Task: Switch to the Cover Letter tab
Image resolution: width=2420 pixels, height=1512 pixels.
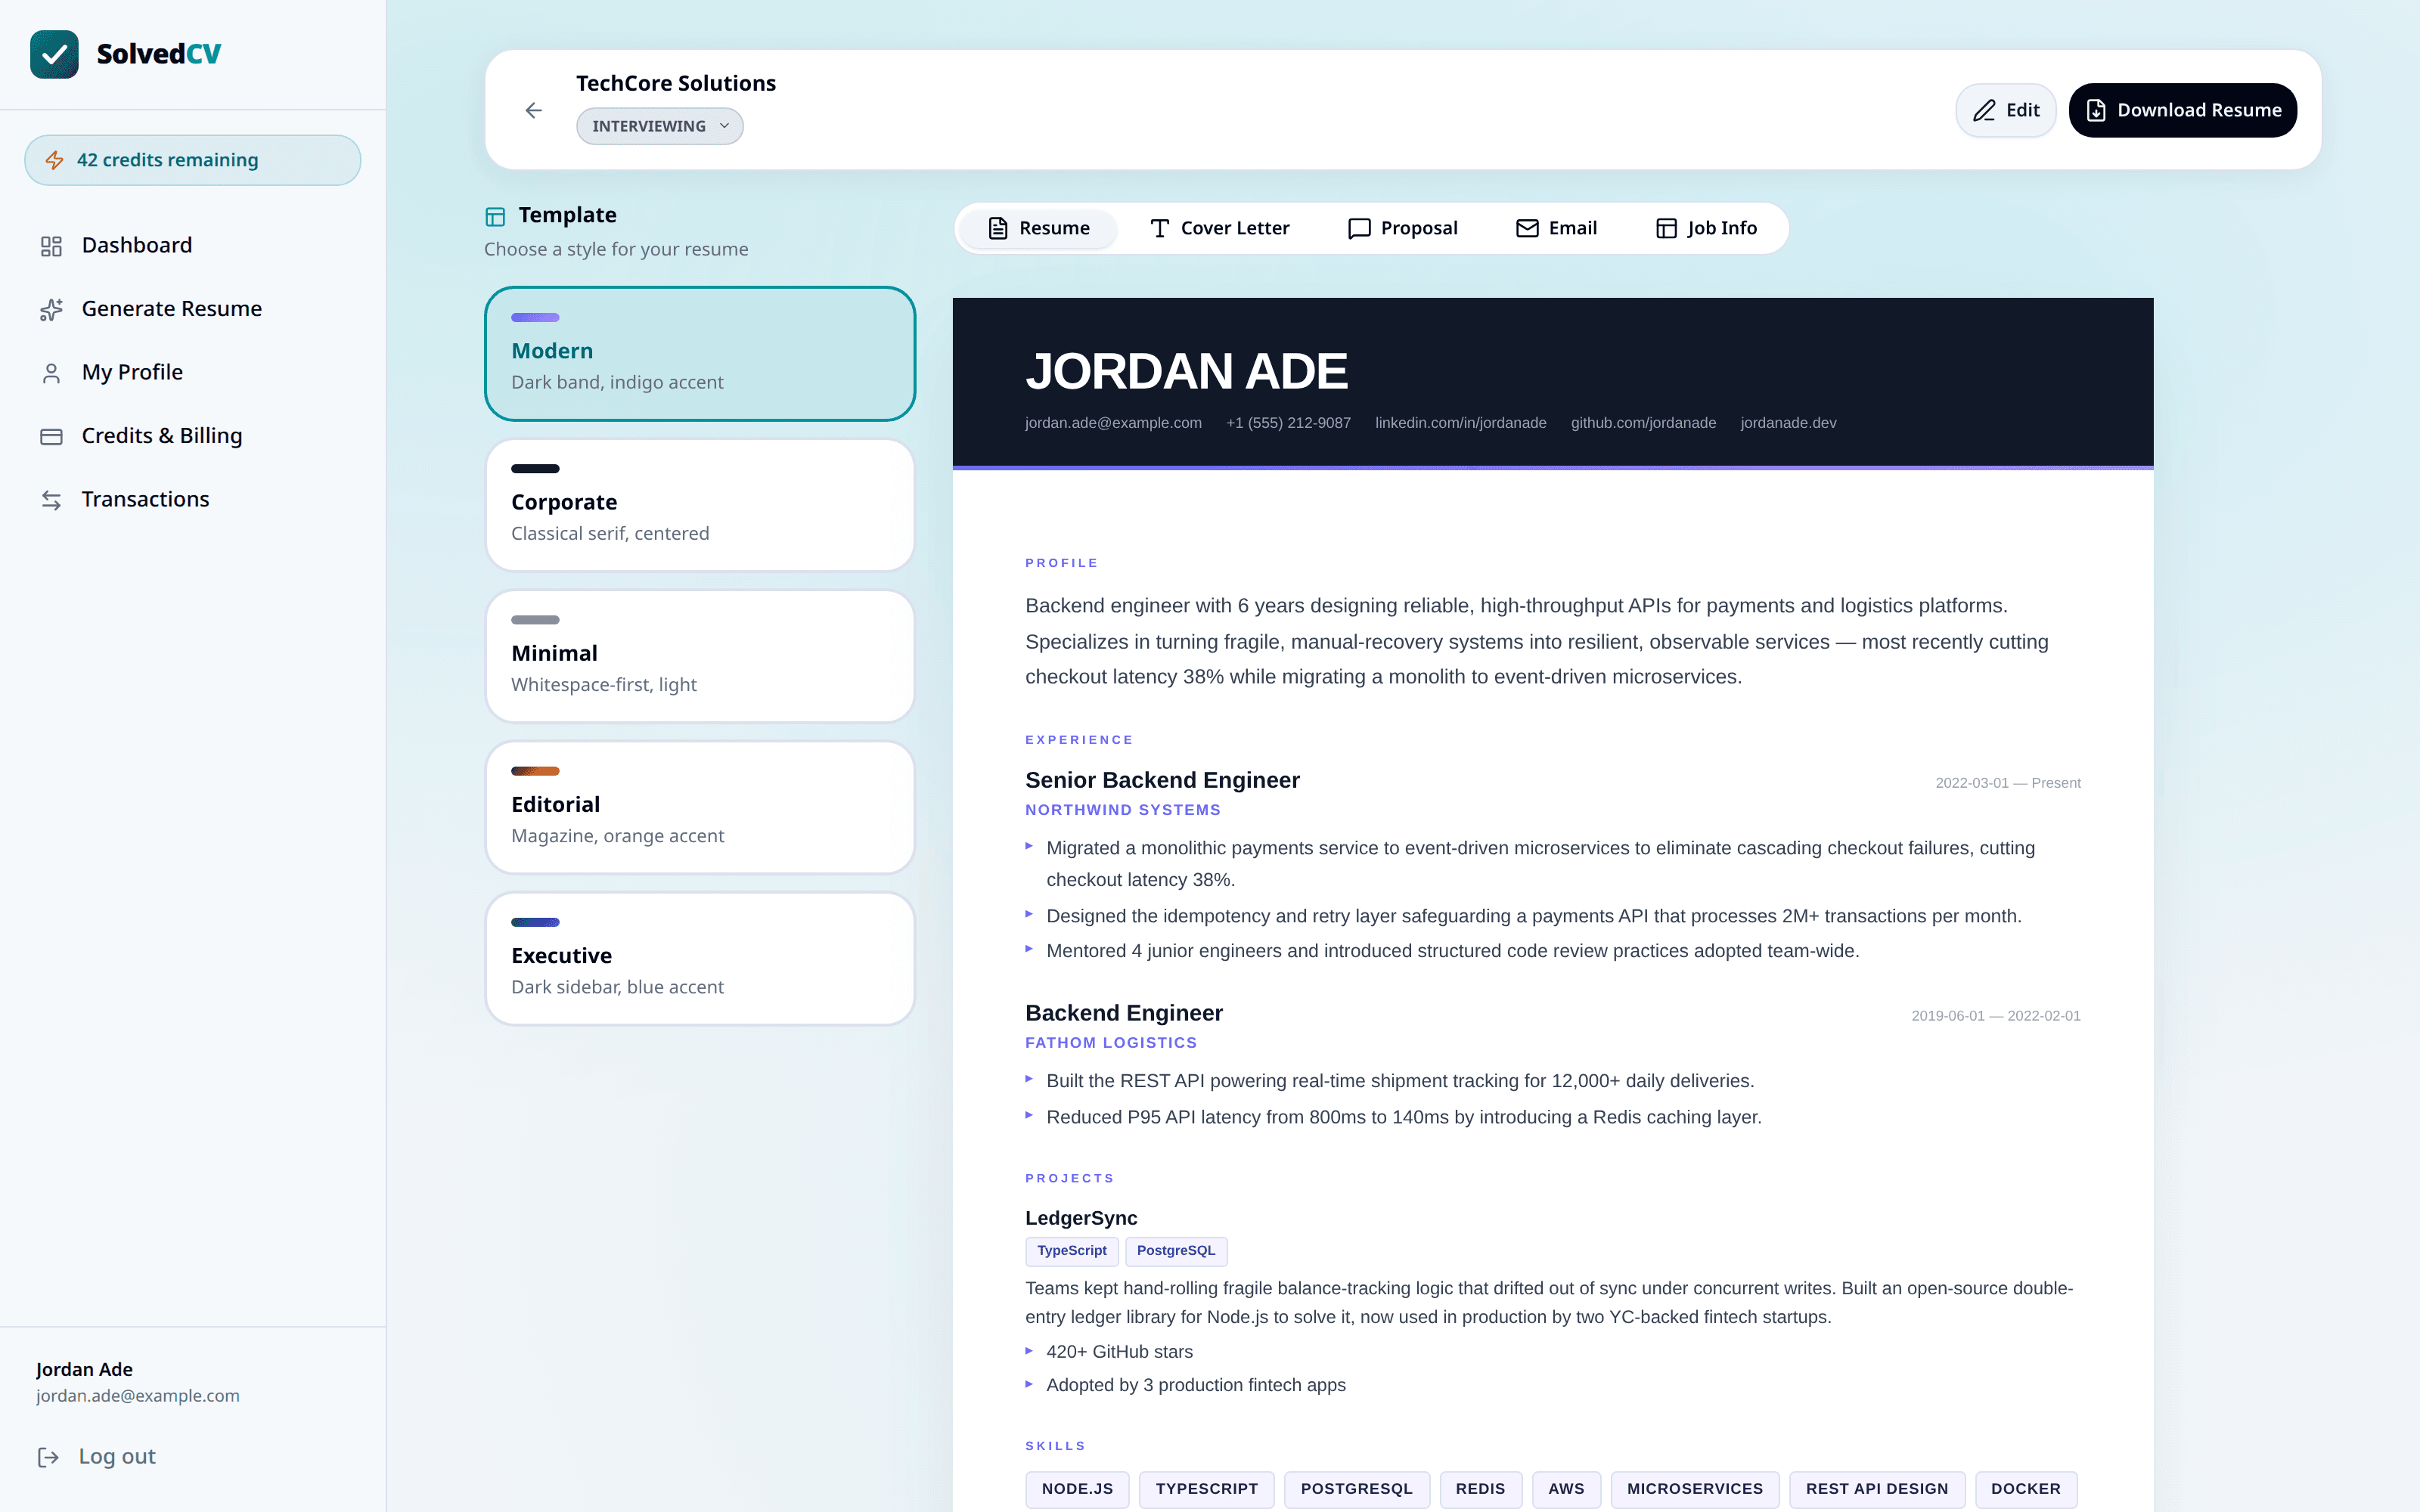Action: tap(1219, 228)
